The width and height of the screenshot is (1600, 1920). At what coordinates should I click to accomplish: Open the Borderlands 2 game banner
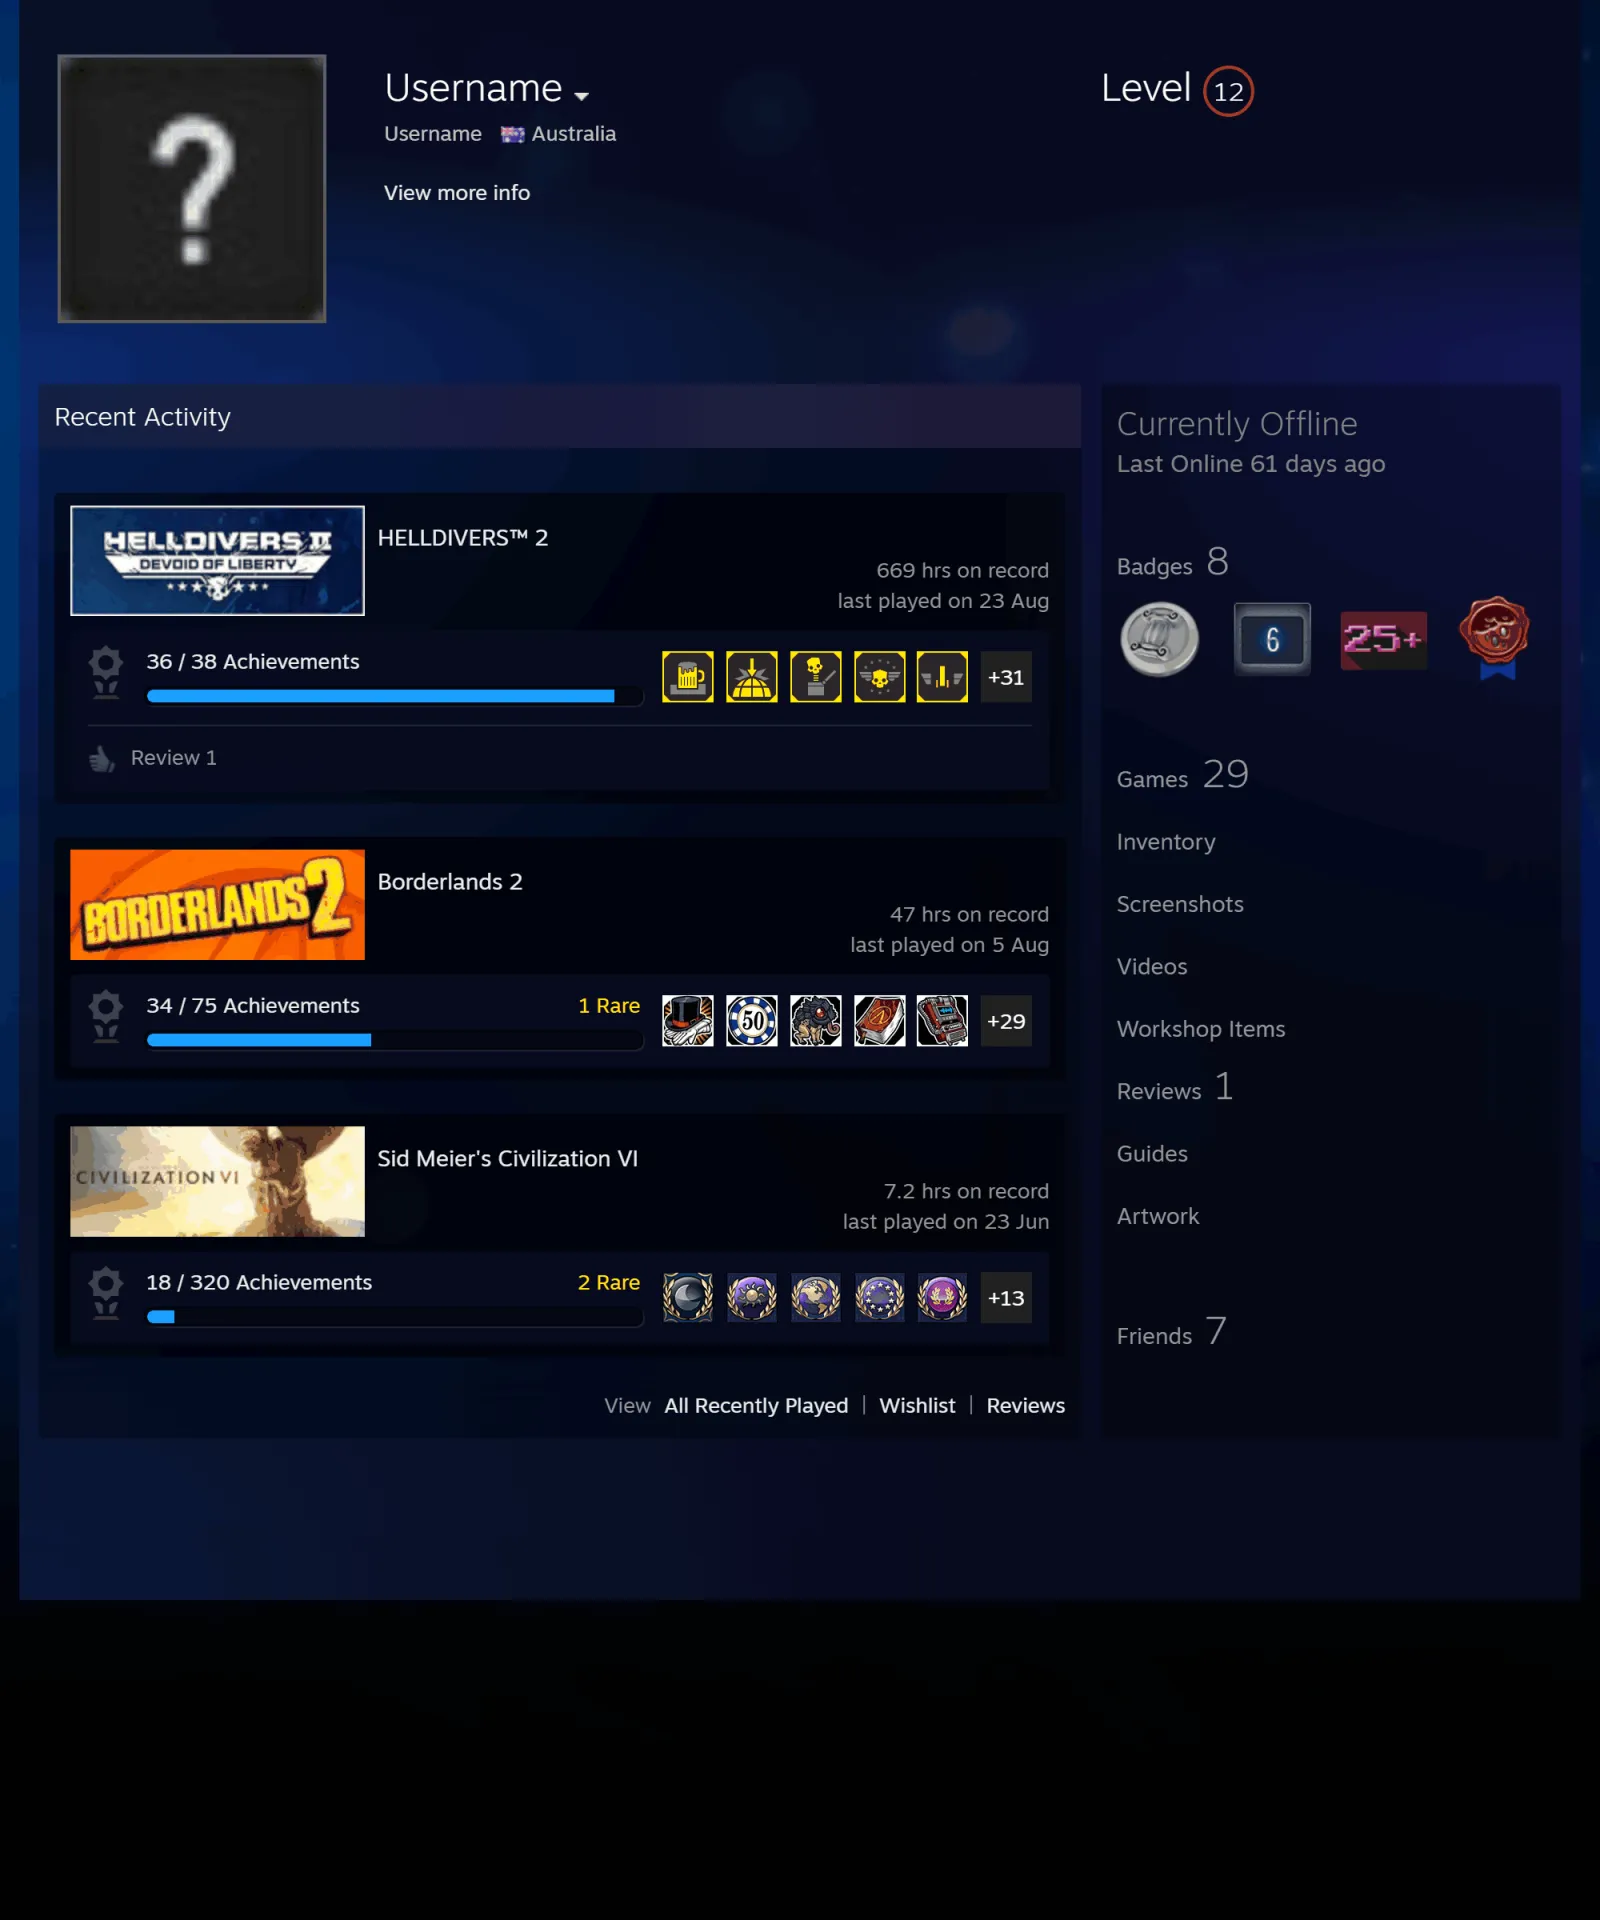coord(217,904)
